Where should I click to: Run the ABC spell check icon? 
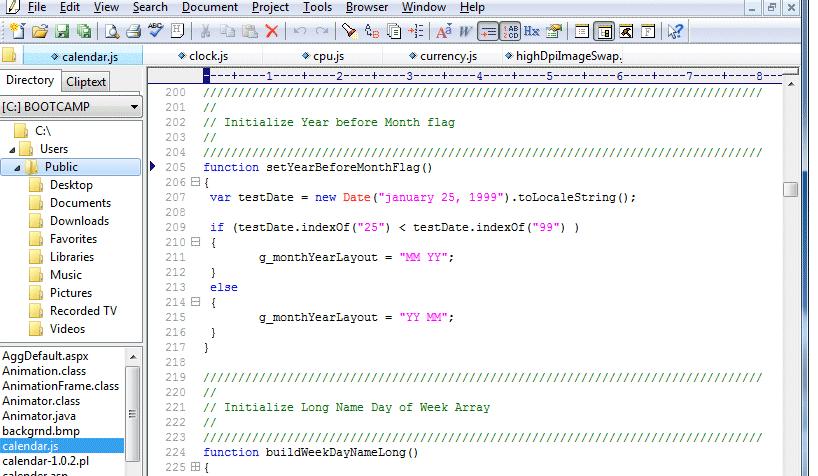pos(155,31)
